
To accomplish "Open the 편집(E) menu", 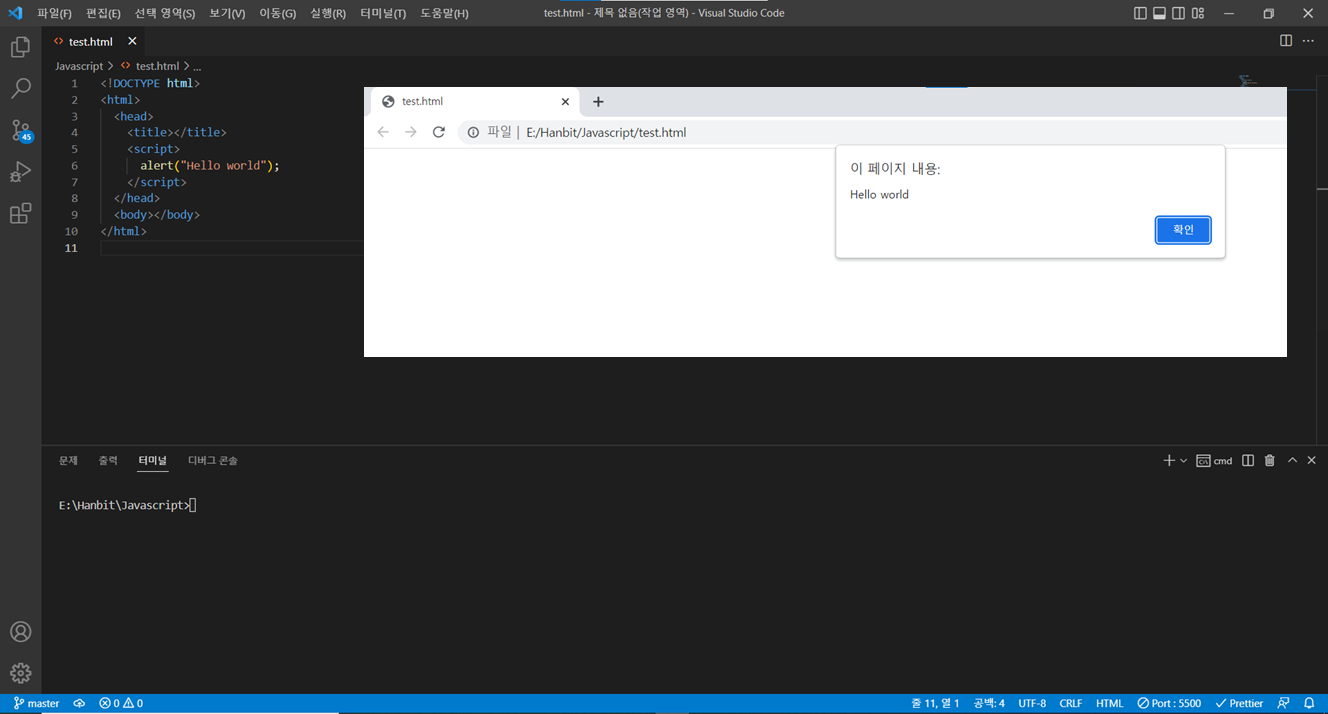I will pos(103,13).
